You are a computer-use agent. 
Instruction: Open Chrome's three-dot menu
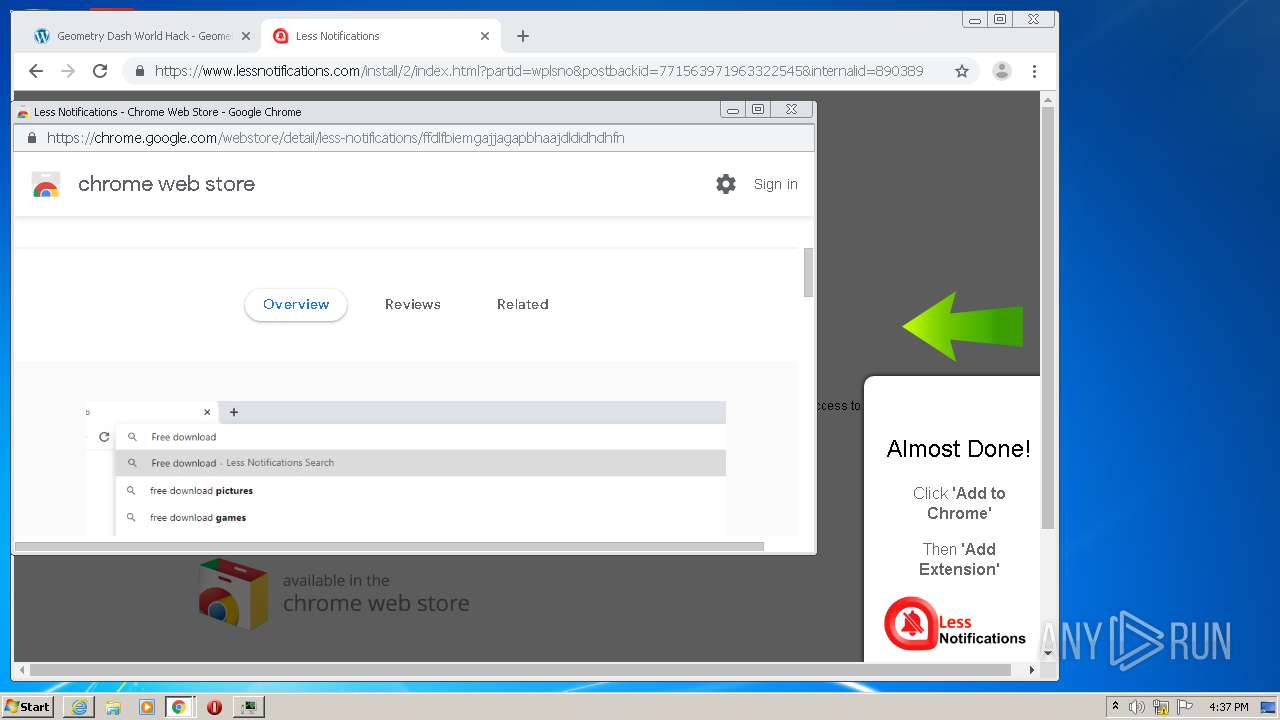1034,71
